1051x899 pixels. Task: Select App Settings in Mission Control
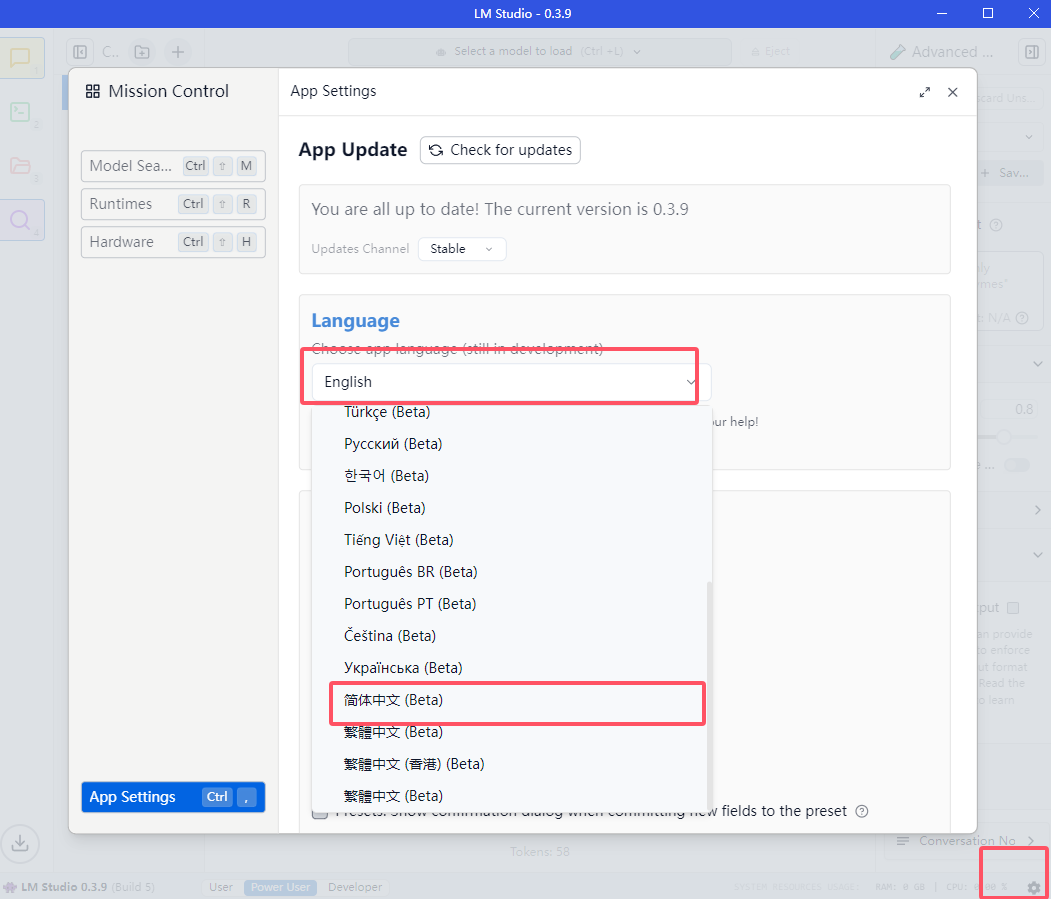pos(173,797)
